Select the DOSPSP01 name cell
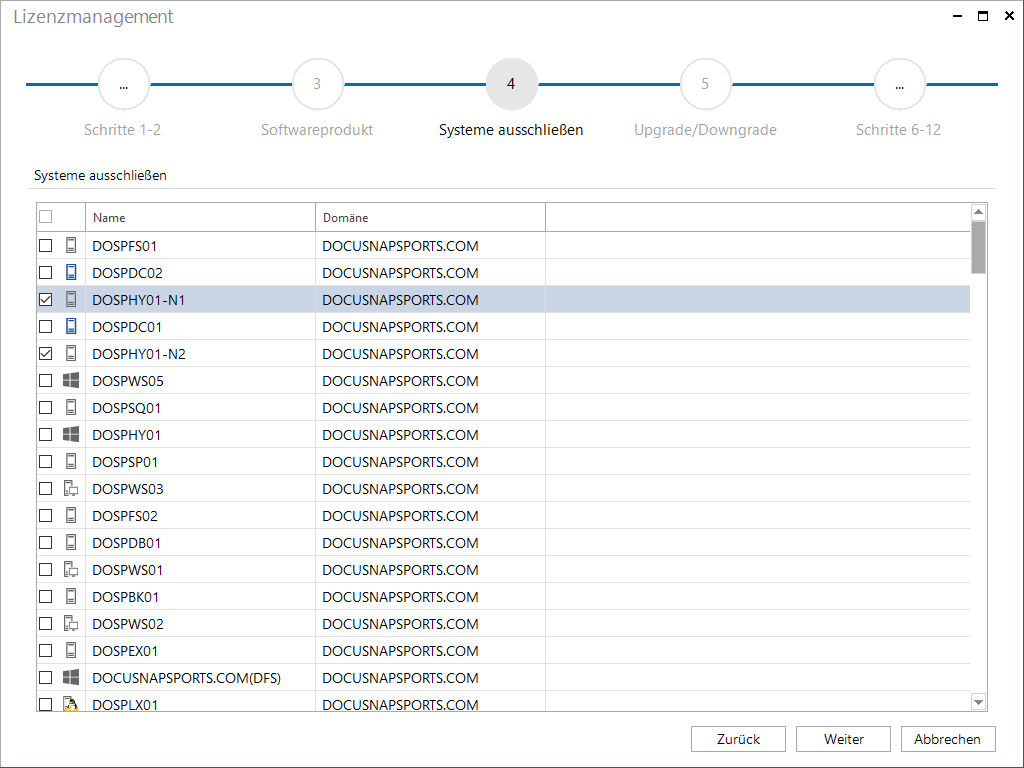This screenshot has width=1024, height=768. pos(200,462)
